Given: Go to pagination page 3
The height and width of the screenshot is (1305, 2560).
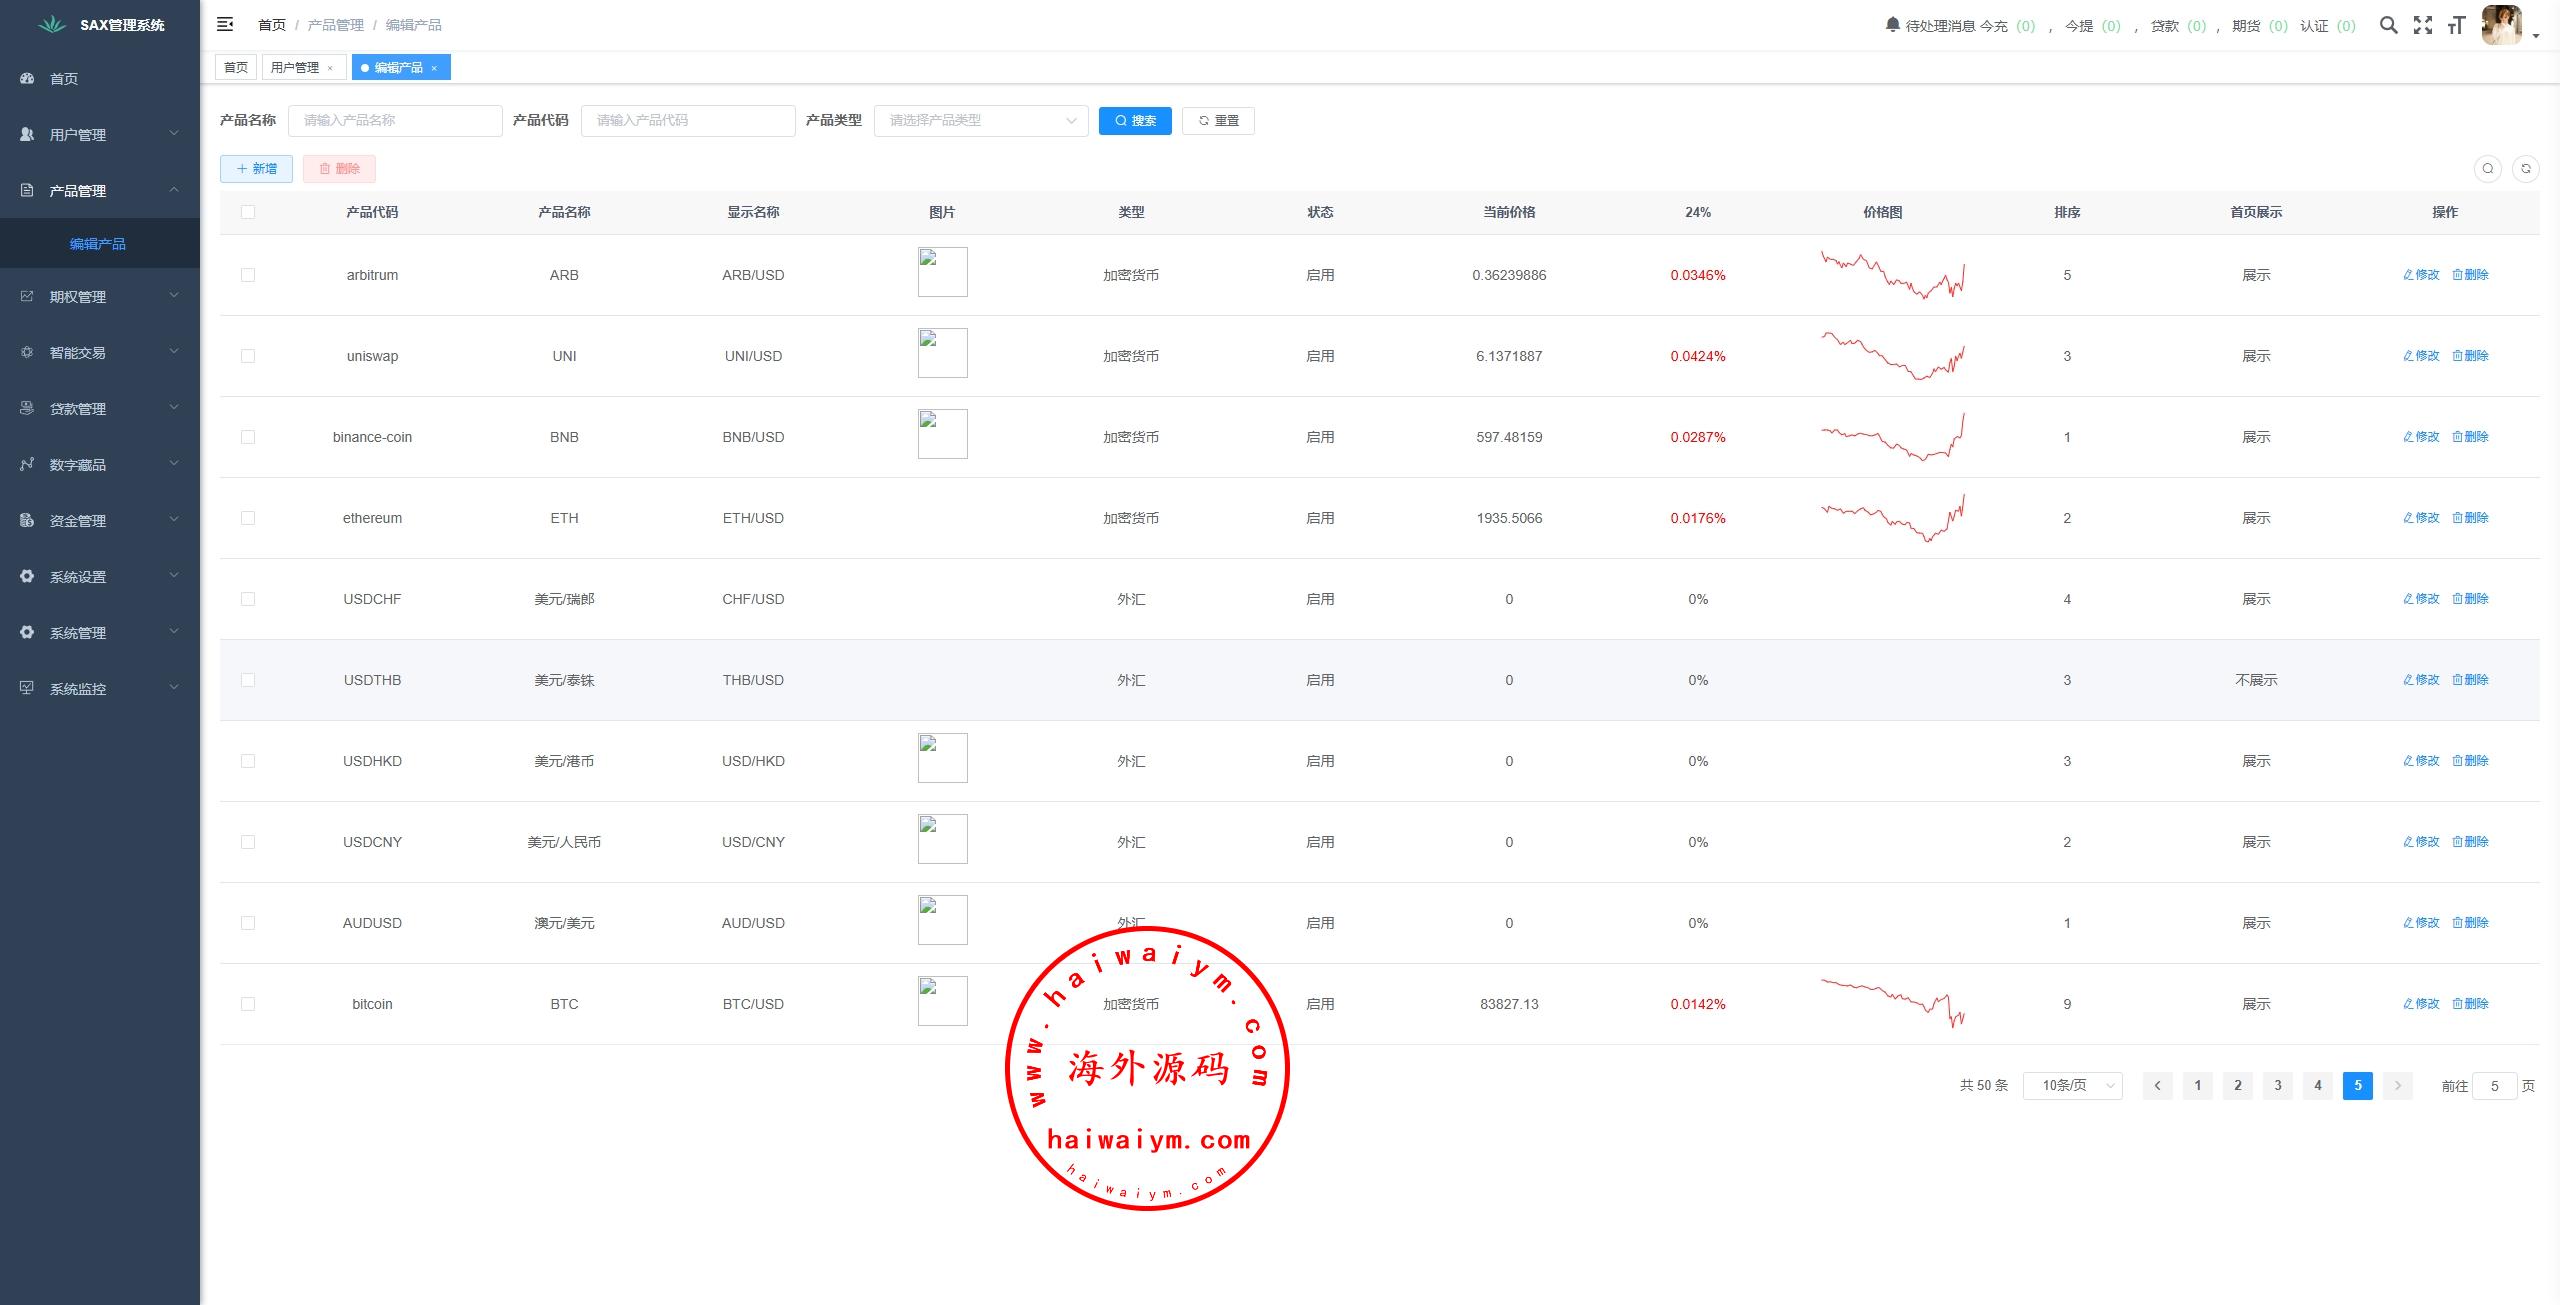Looking at the screenshot, I should click(2277, 1085).
